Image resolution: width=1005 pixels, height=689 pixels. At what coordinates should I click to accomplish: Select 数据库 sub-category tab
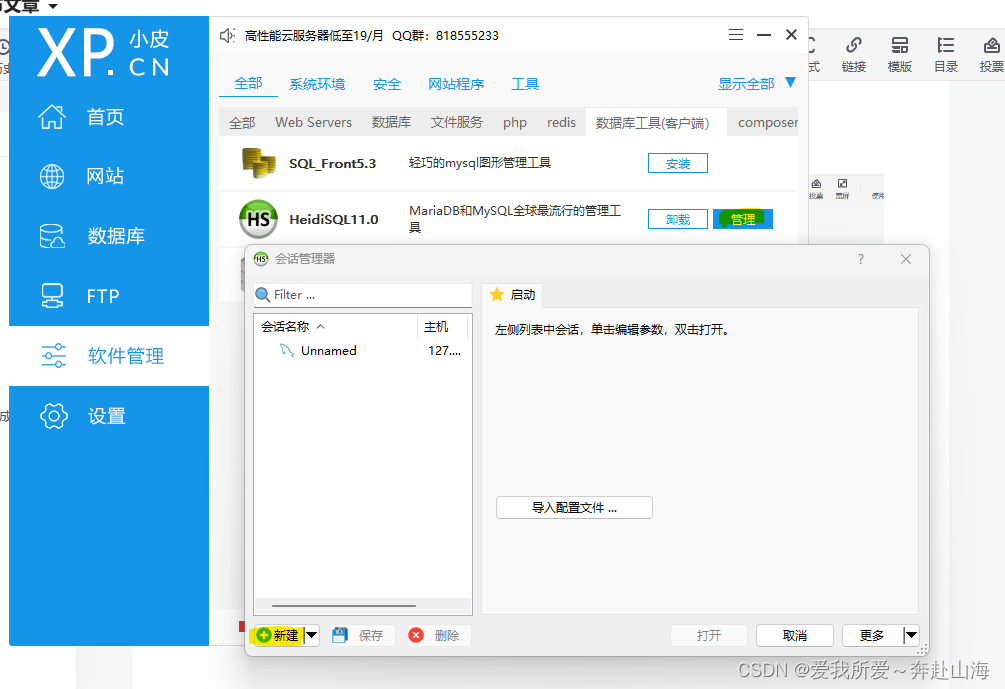392,122
